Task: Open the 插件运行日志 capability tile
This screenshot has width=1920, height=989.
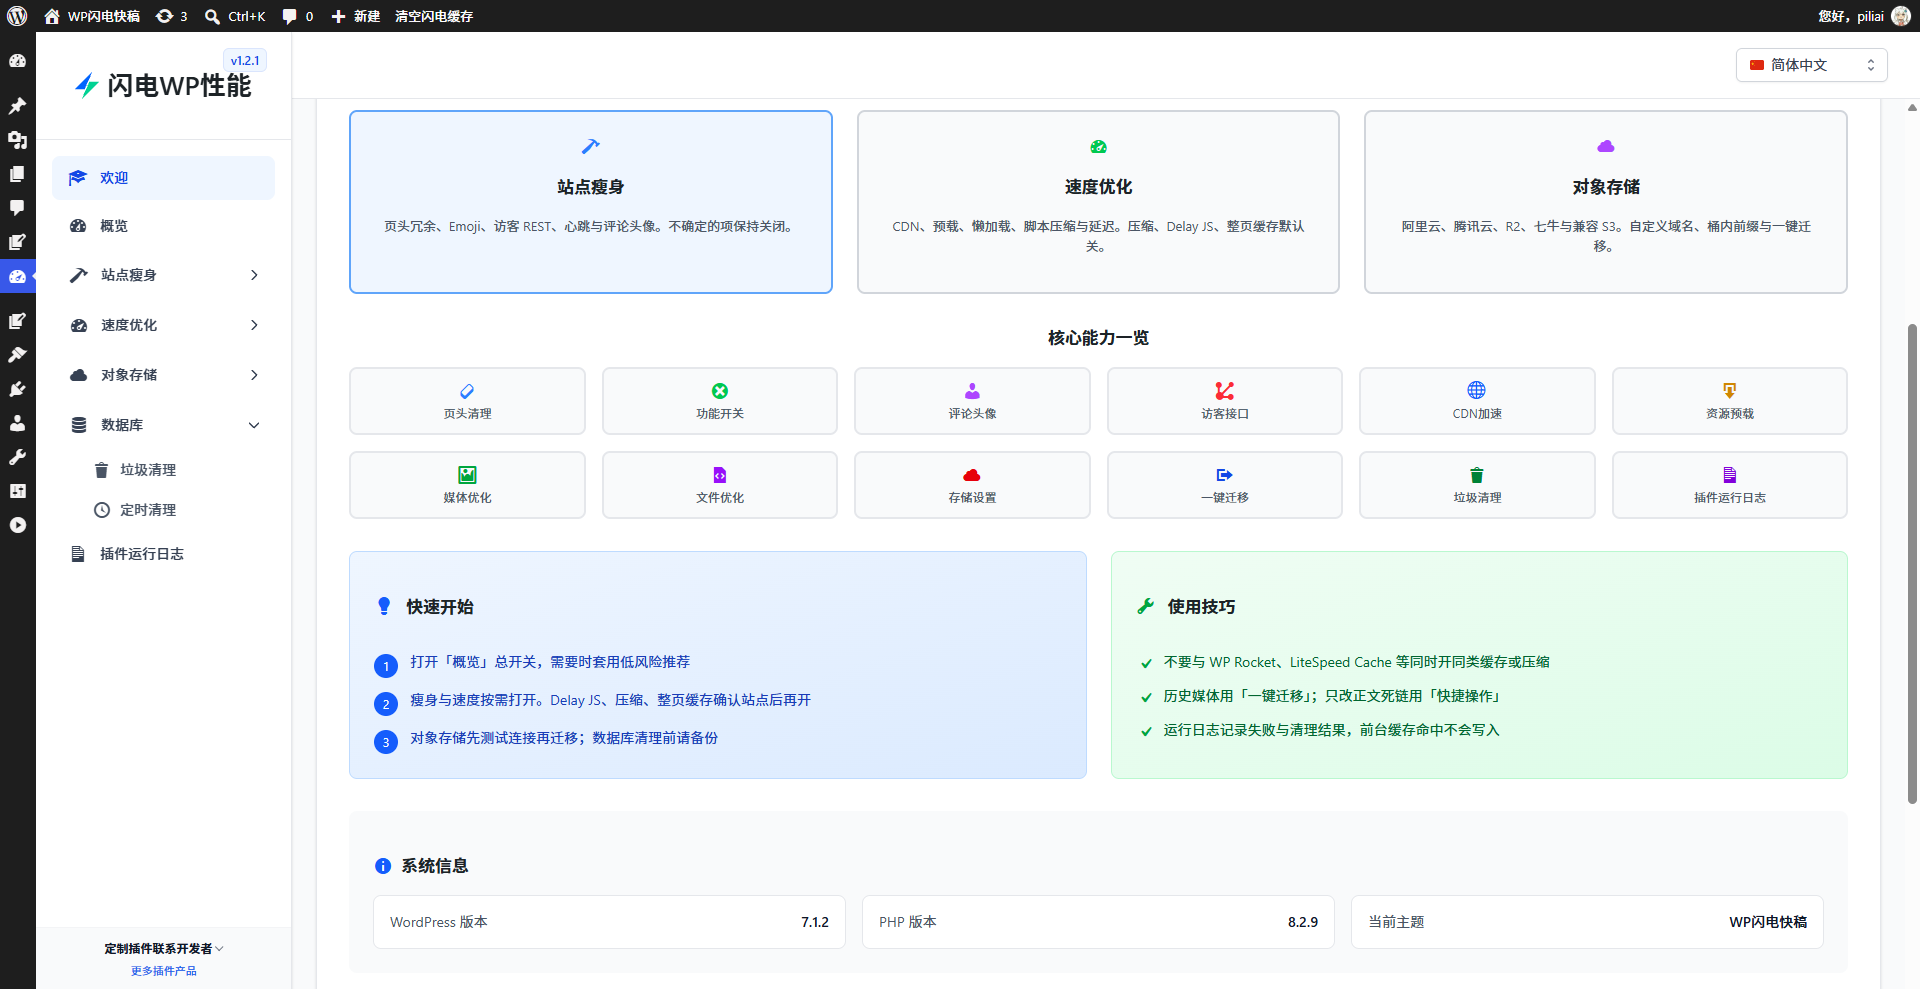Action: click(1730, 485)
